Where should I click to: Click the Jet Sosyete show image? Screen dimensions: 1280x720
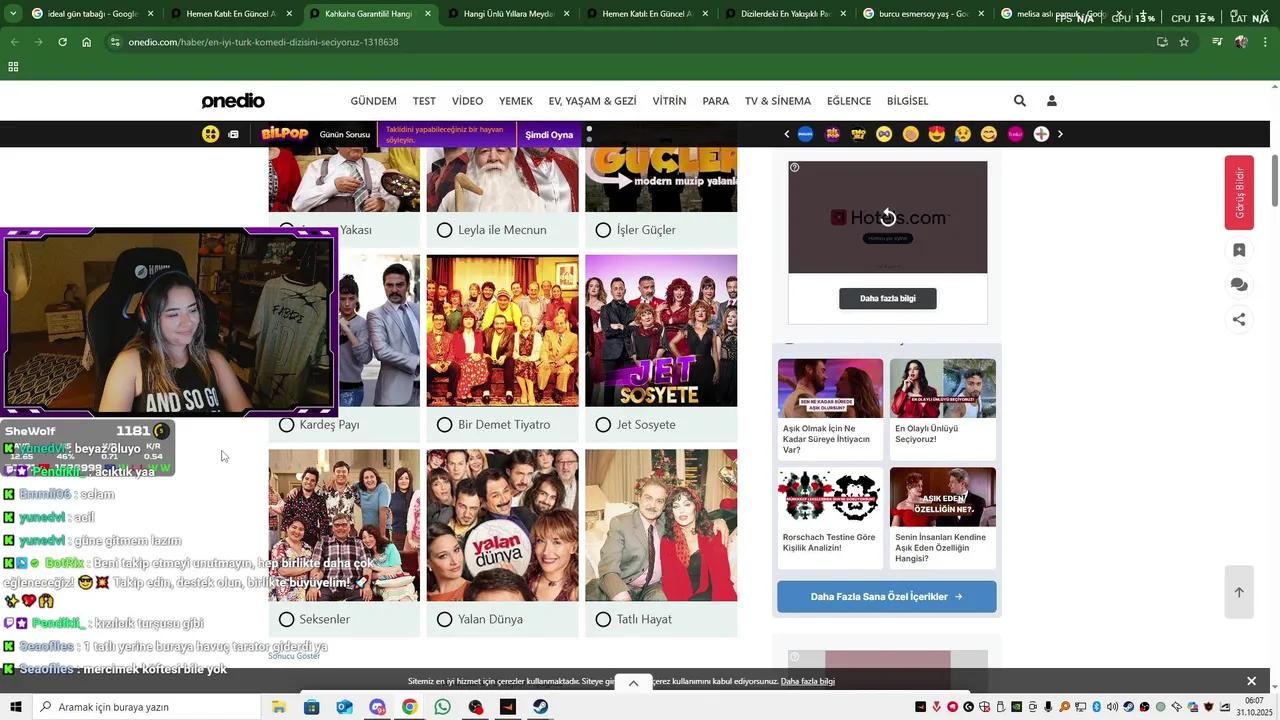tap(661, 331)
